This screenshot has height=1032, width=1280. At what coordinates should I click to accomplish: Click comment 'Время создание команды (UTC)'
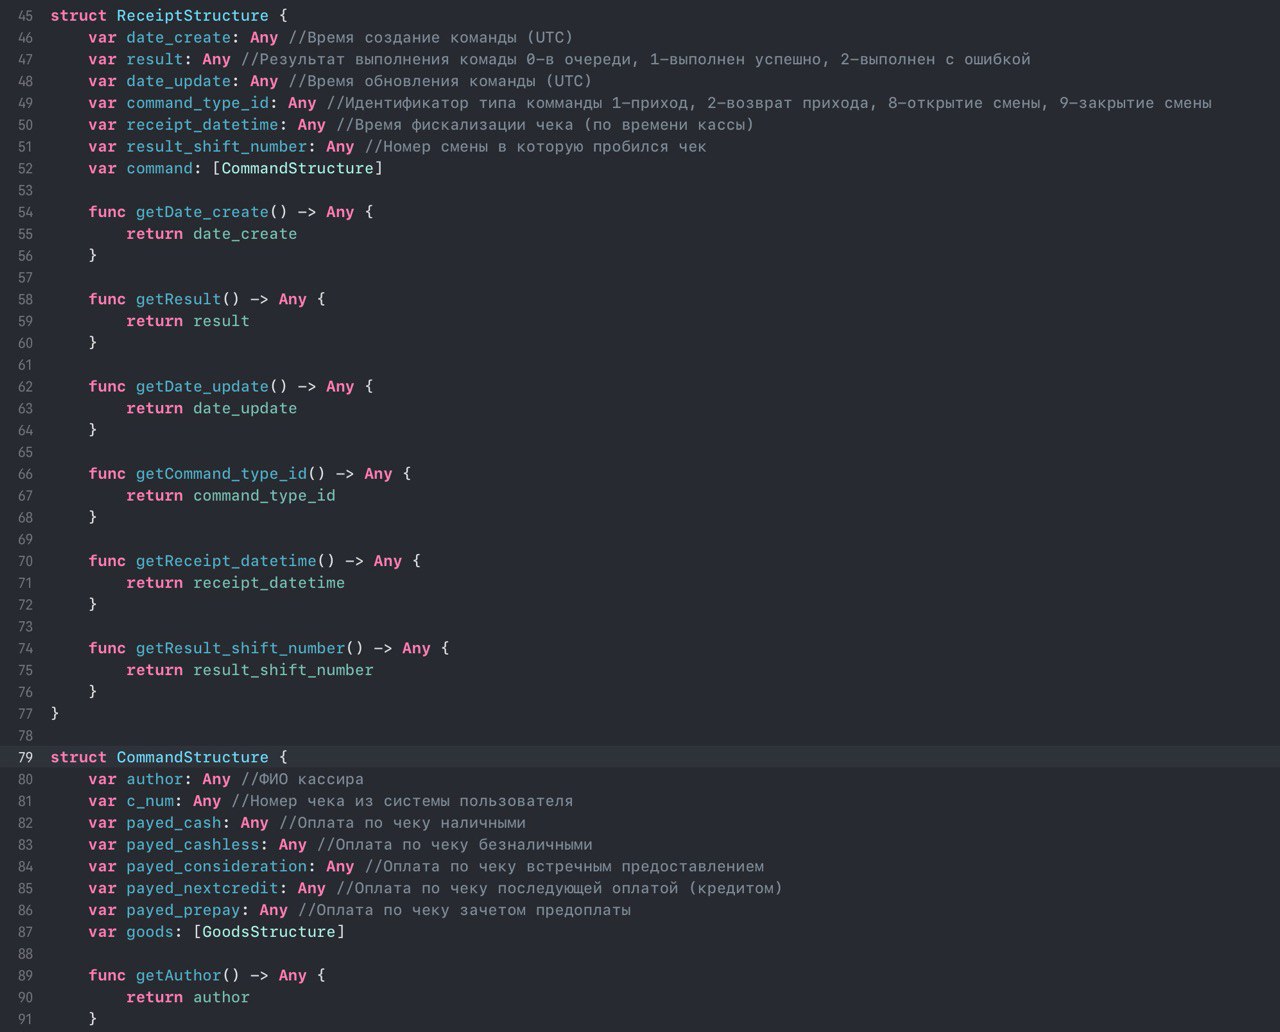[430, 38]
